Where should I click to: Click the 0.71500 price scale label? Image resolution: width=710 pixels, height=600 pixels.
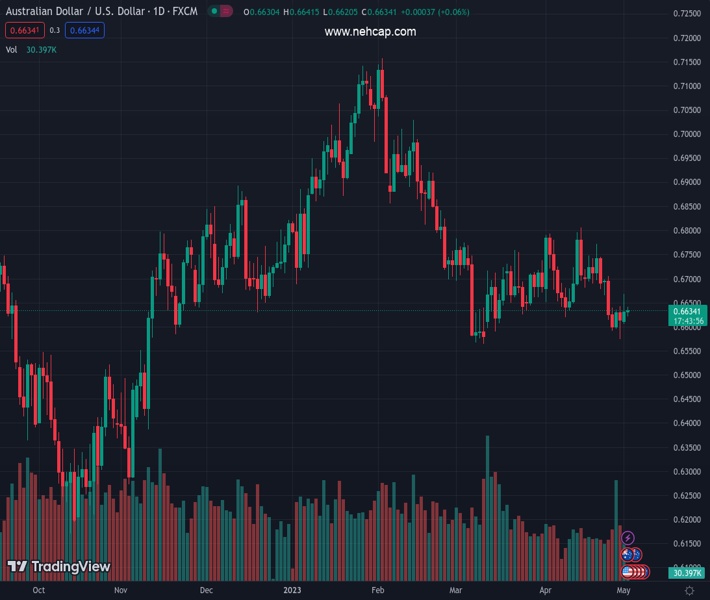[687, 62]
